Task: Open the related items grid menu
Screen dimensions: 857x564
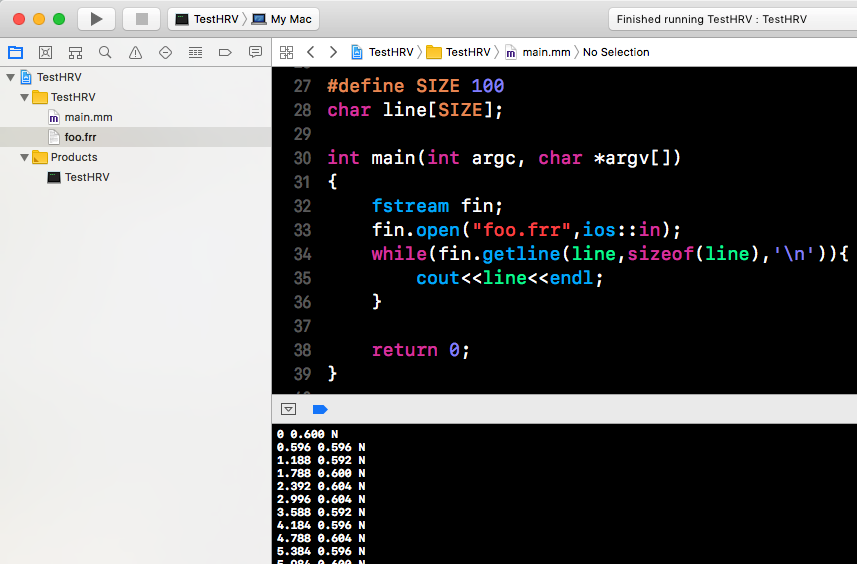Action: click(x=287, y=52)
